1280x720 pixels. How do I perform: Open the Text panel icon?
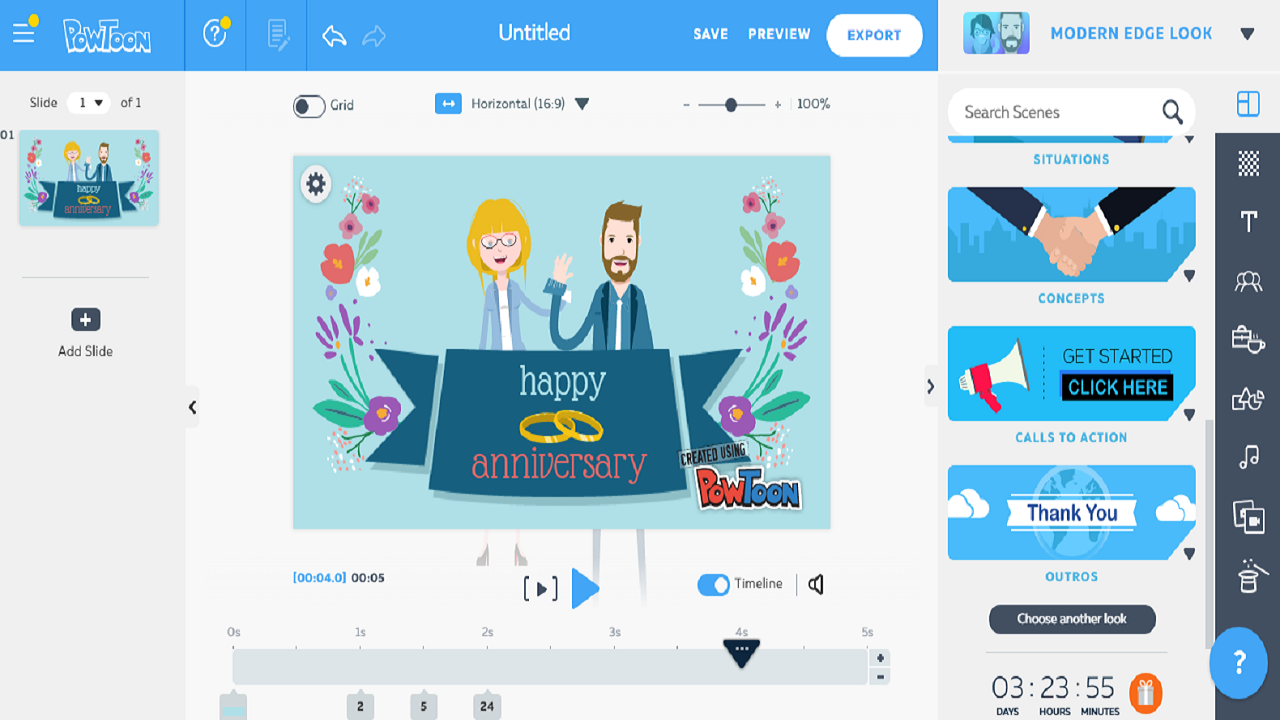point(1248,221)
